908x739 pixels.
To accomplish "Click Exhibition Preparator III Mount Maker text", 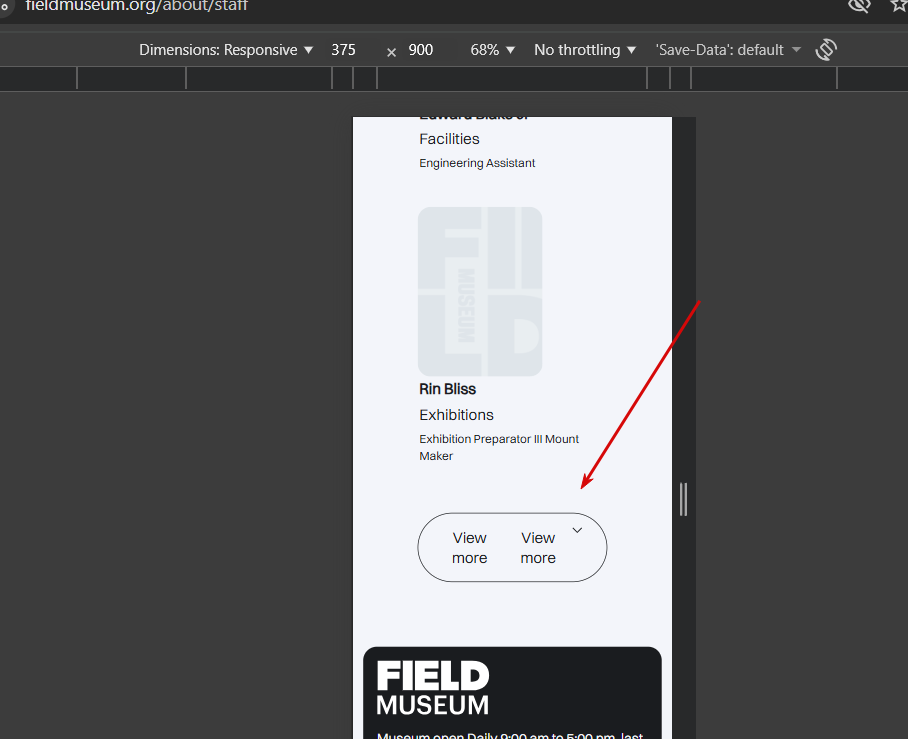I will pyautogui.click(x=499, y=447).
